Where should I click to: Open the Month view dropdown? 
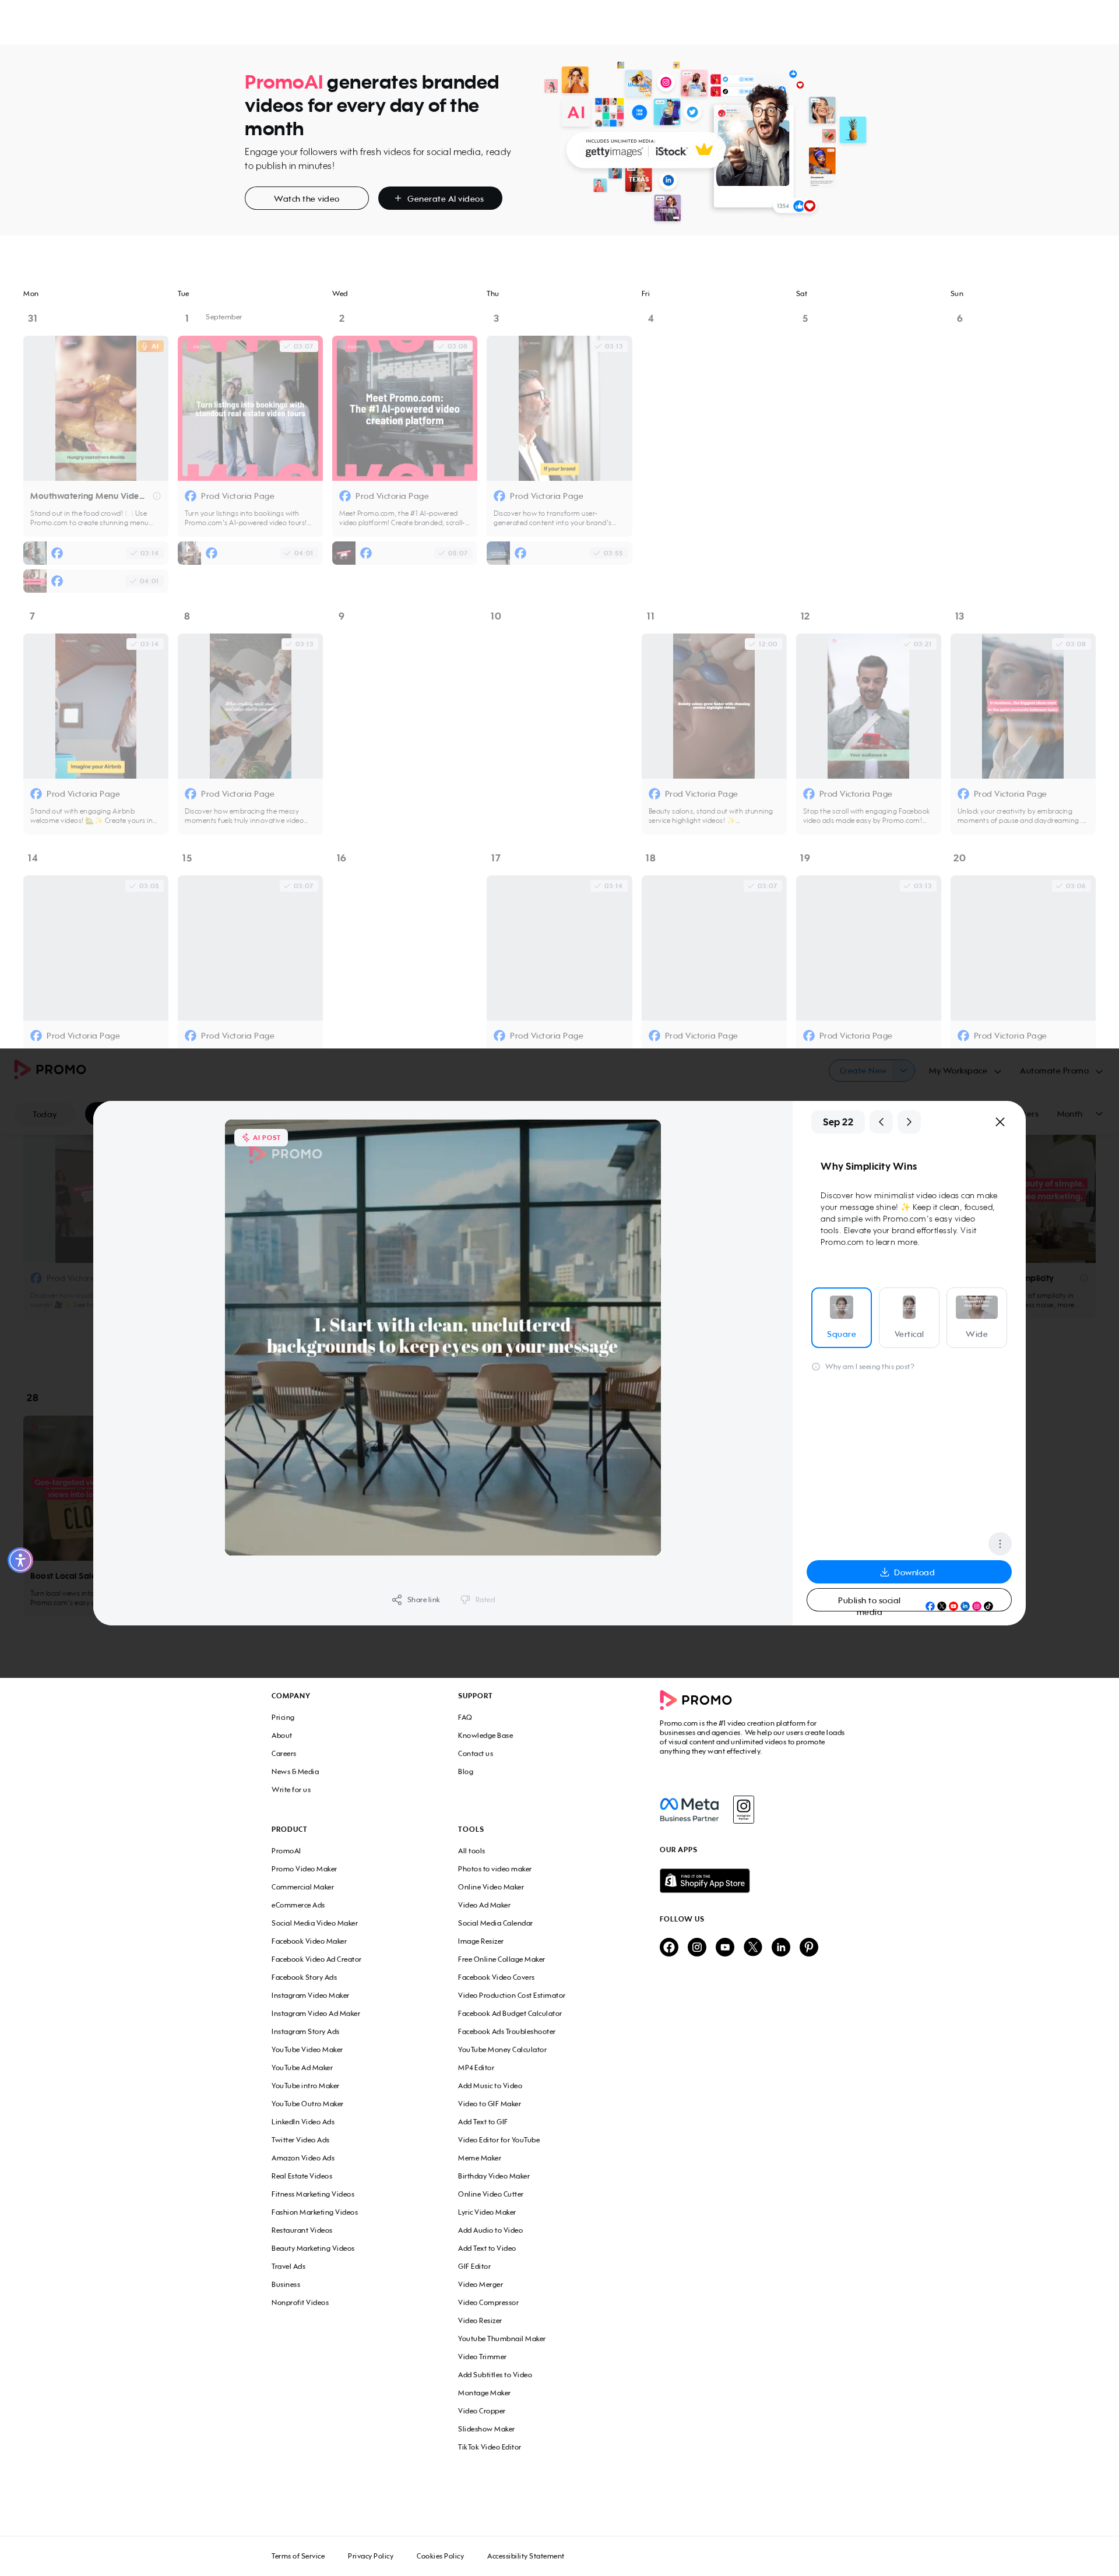1080,1114
